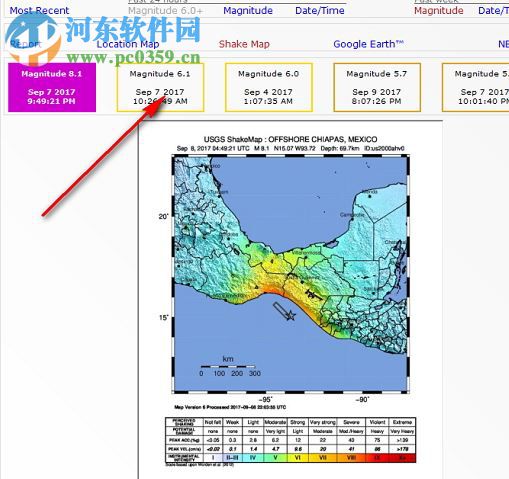The image size is (509, 479).
Task: Click the green intensity V swatch in legend
Action: pos(275,458)
